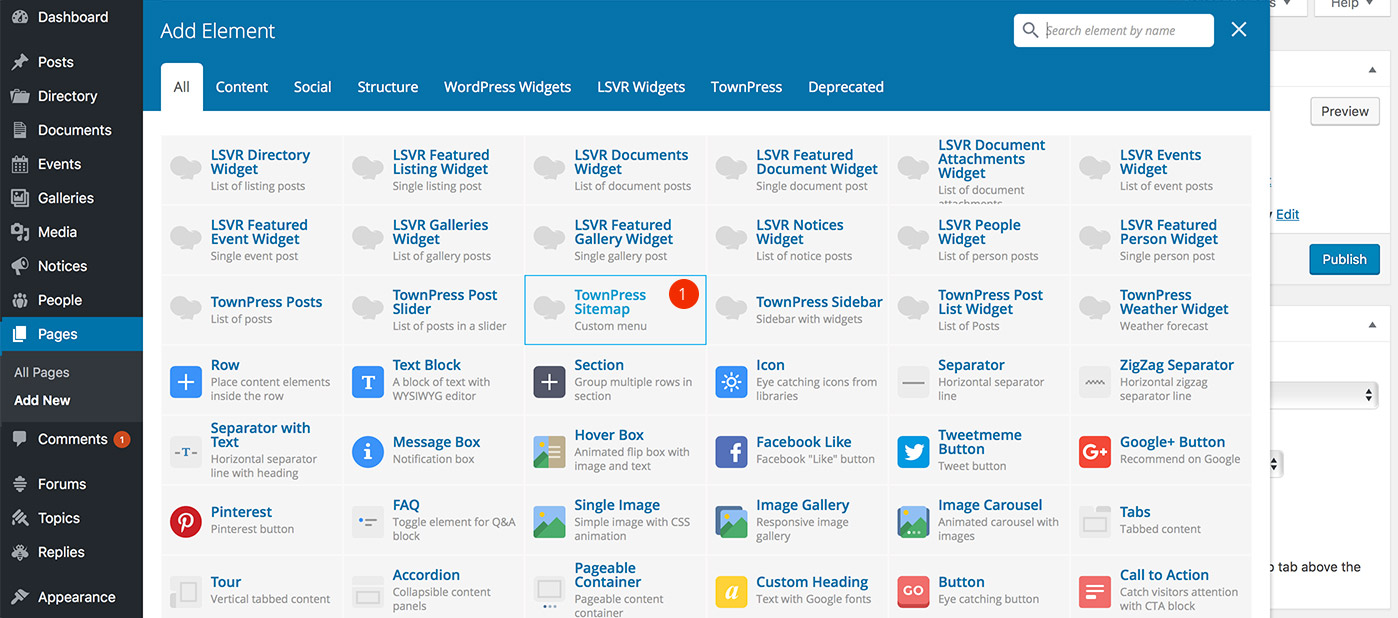Pick the Custom Heading element icon
Image resolution: width=1398 pixels, height=618 pixels.
[732, 591]
